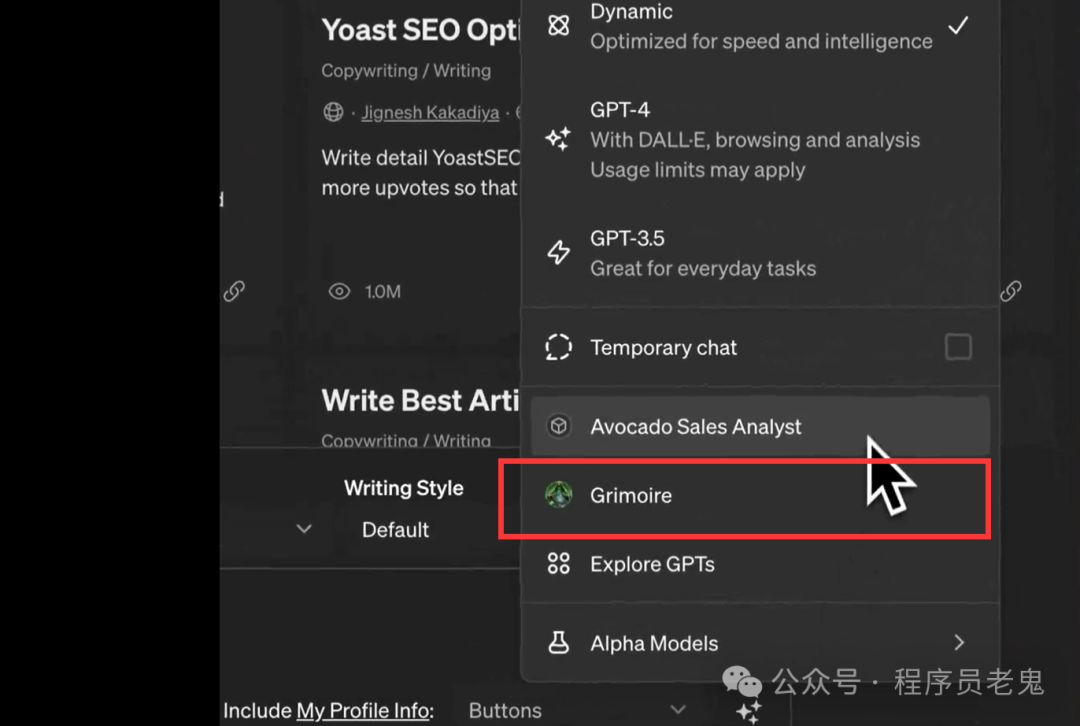
Task: Click the Avocado Sales Analyst cube icon
Action: point(559,426)
